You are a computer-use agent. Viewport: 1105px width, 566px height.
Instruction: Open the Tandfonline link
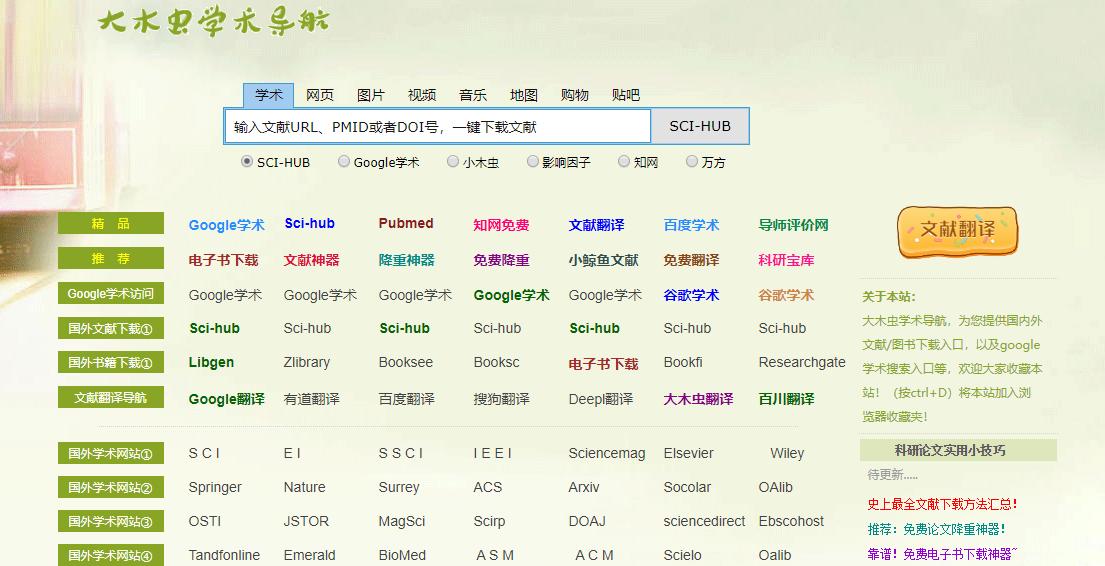pyautogui.click(x=224, y=555)
